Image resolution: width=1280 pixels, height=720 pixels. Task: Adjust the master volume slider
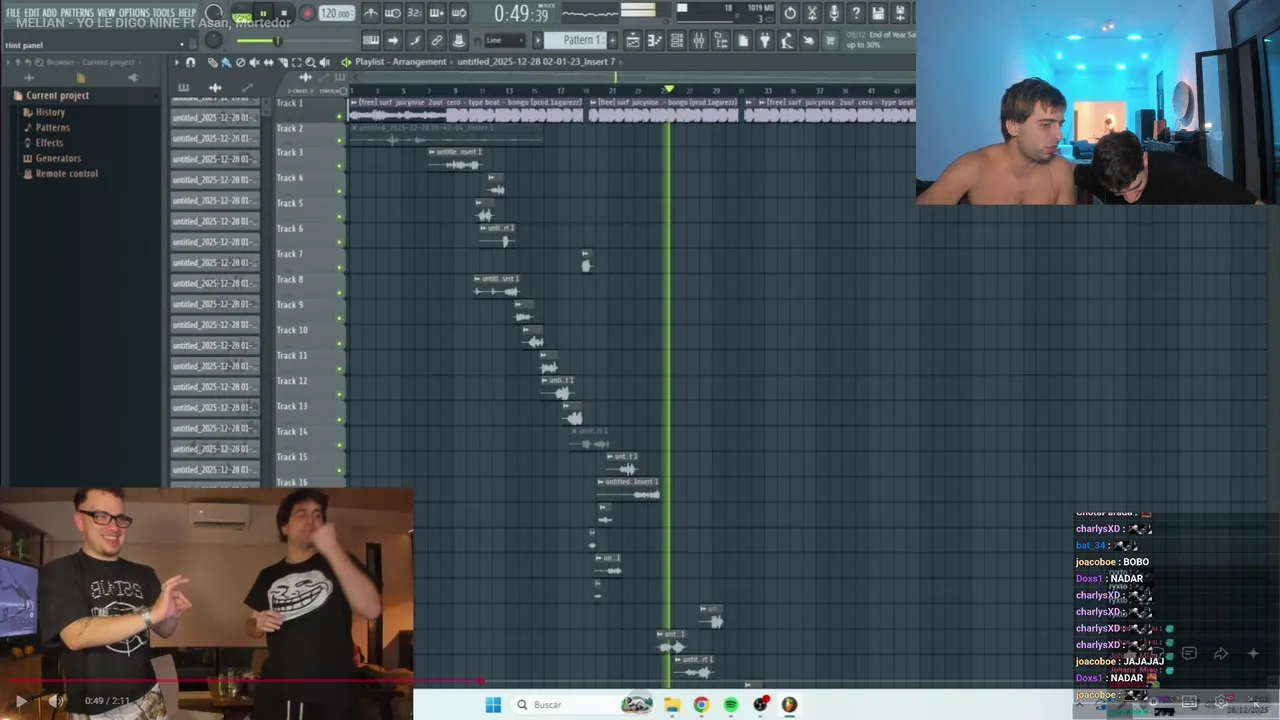(278, 41)
